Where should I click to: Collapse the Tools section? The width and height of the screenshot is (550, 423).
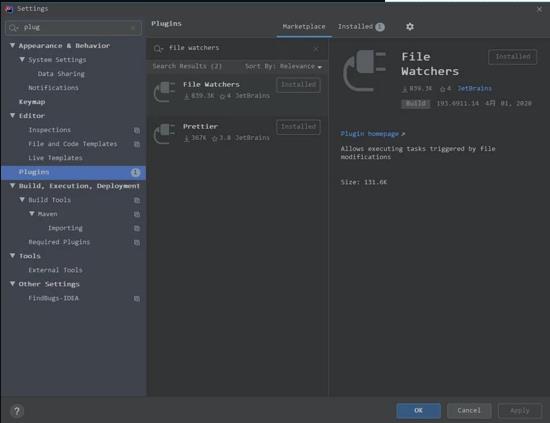coord(12,256)
